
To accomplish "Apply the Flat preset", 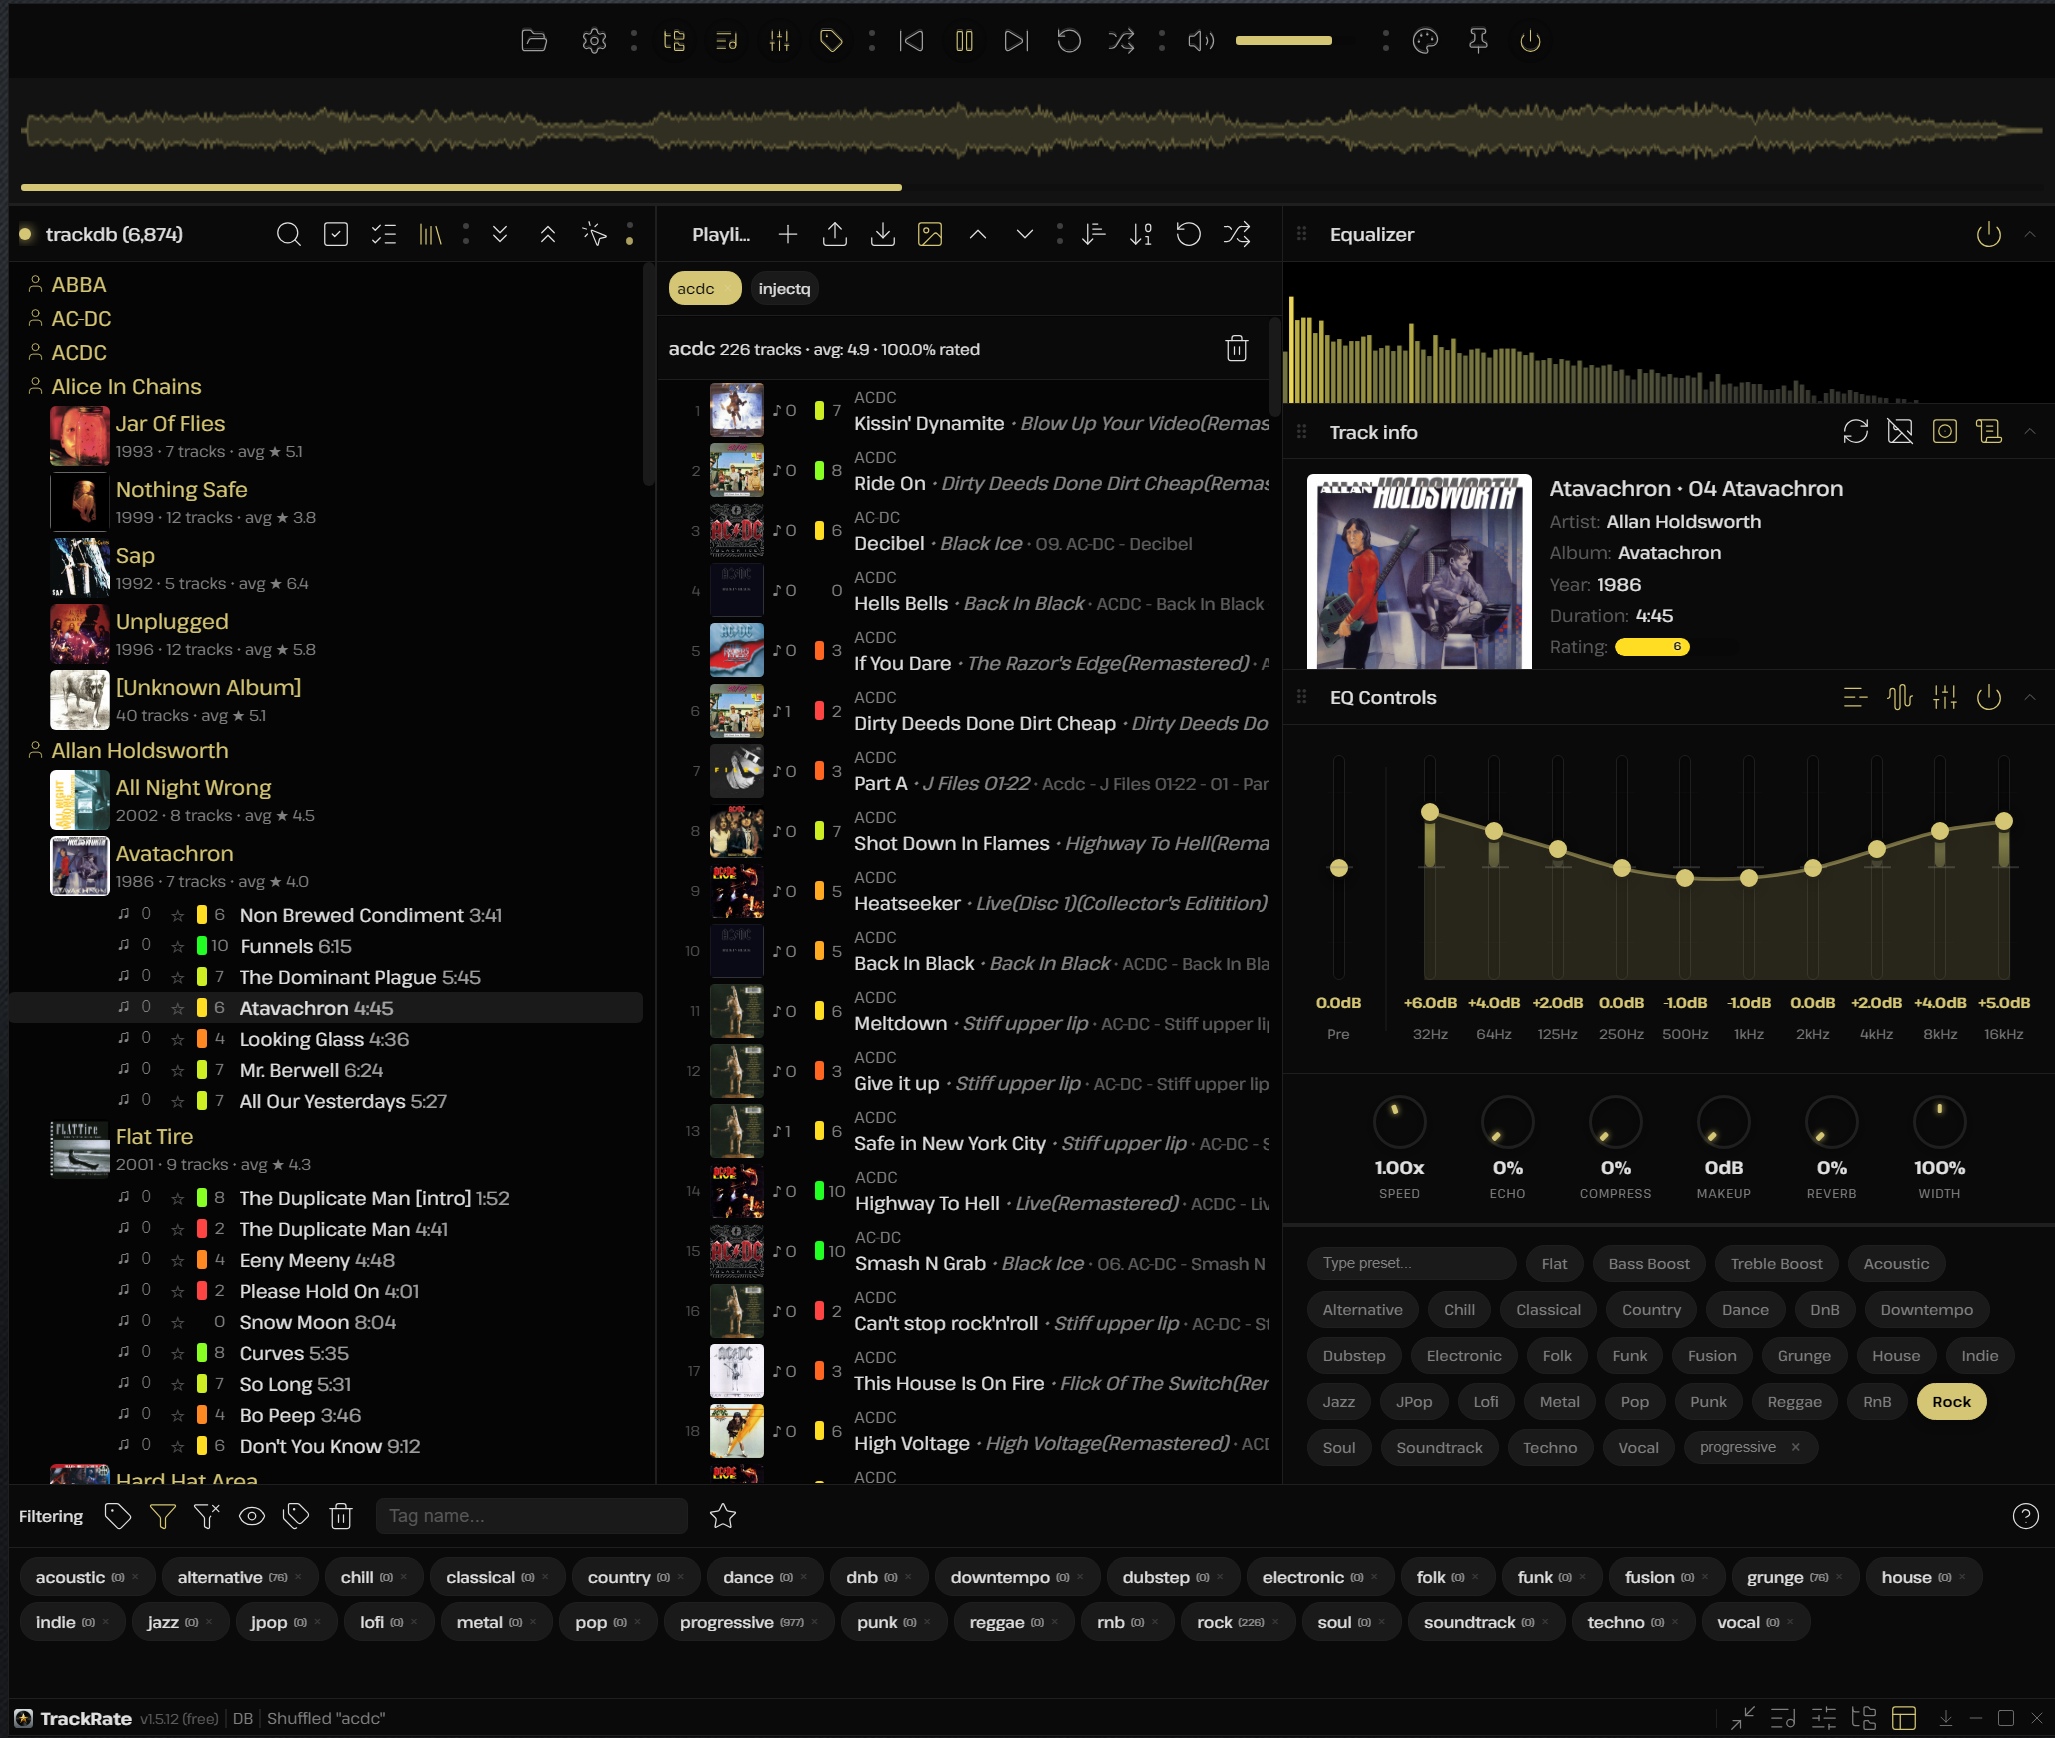I will pos(1554,1263).
